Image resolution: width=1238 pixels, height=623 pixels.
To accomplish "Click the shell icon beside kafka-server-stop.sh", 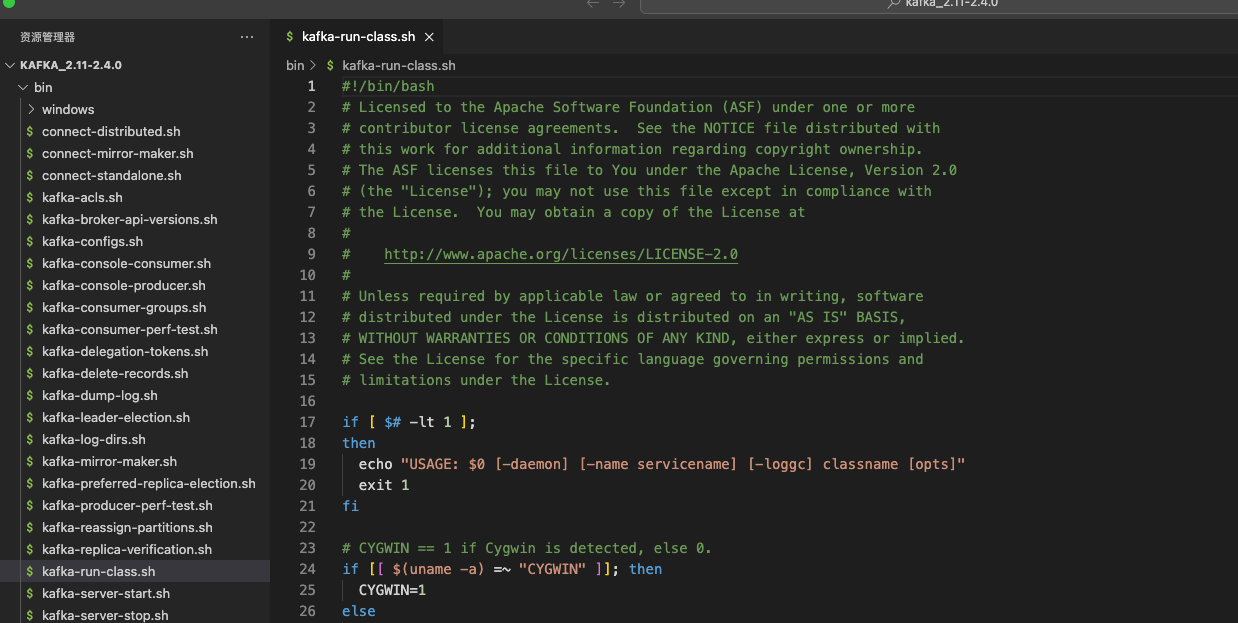I will (30, 616).
